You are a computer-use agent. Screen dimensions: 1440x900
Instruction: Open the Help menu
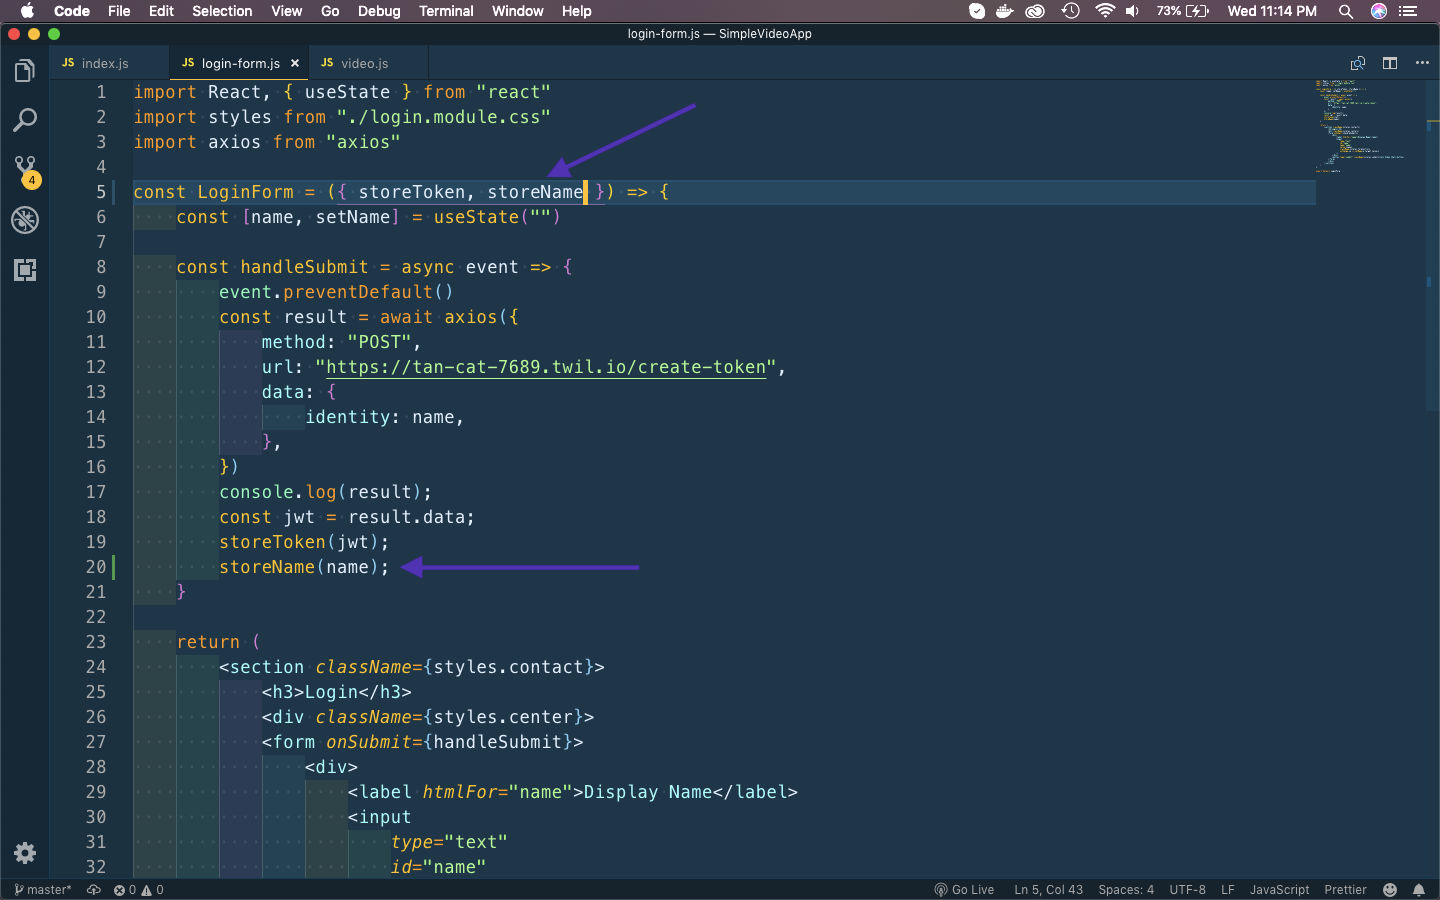point(576,11)
